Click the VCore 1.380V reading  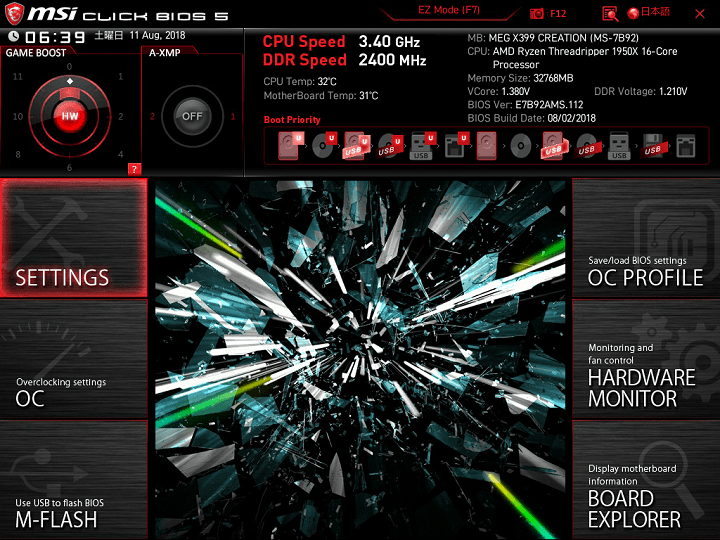(x=499, y=91)
